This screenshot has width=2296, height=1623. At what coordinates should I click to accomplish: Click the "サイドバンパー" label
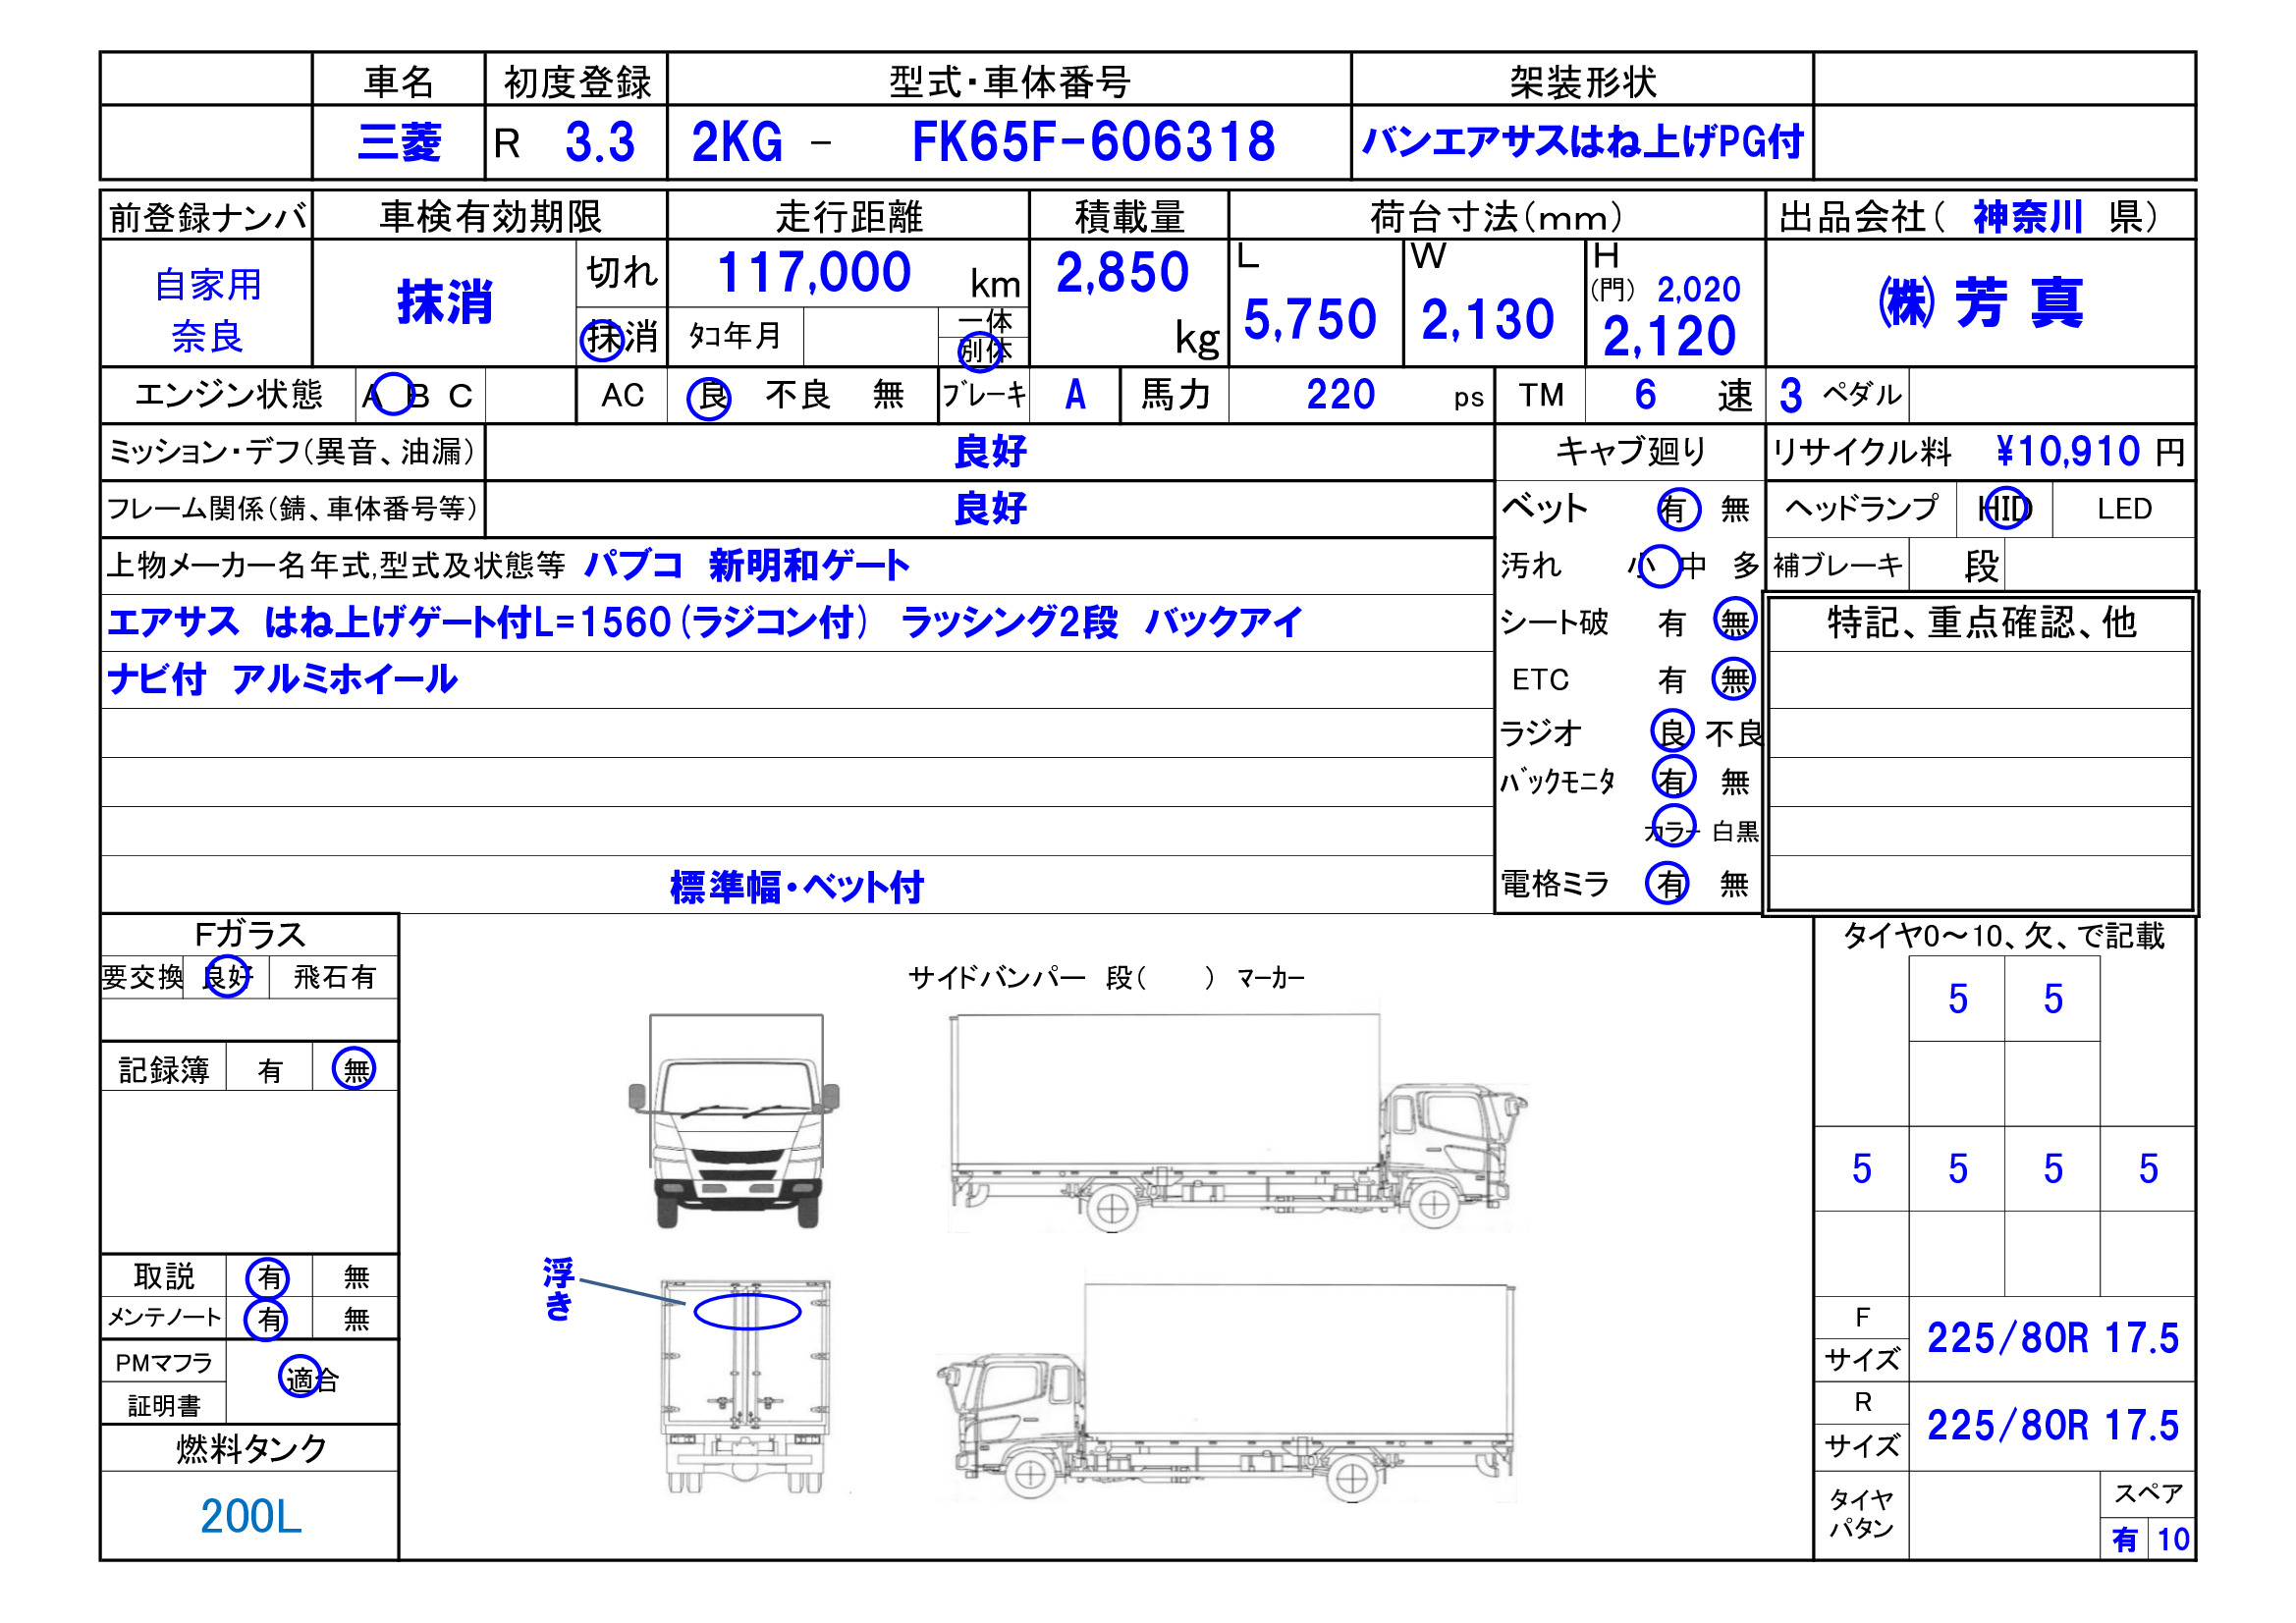tap(996, 977)
